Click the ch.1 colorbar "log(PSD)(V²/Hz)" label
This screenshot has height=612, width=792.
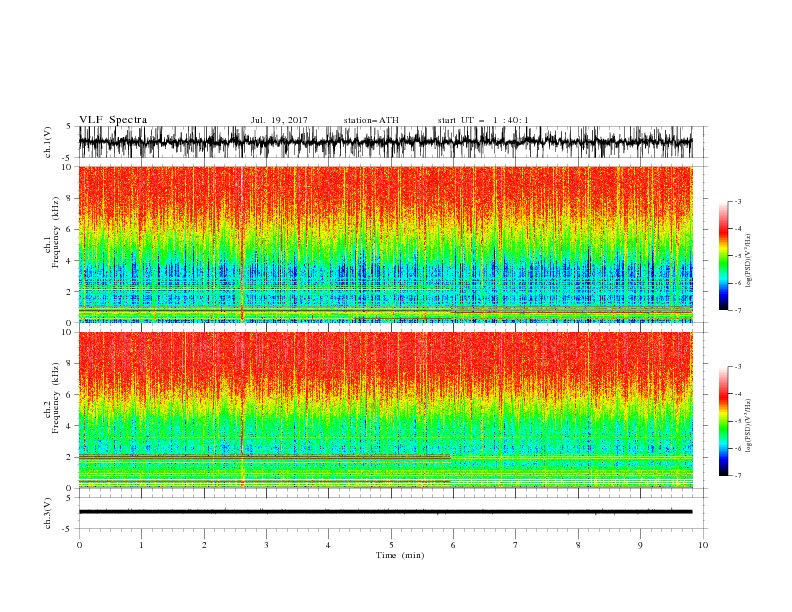pos(749,261)
